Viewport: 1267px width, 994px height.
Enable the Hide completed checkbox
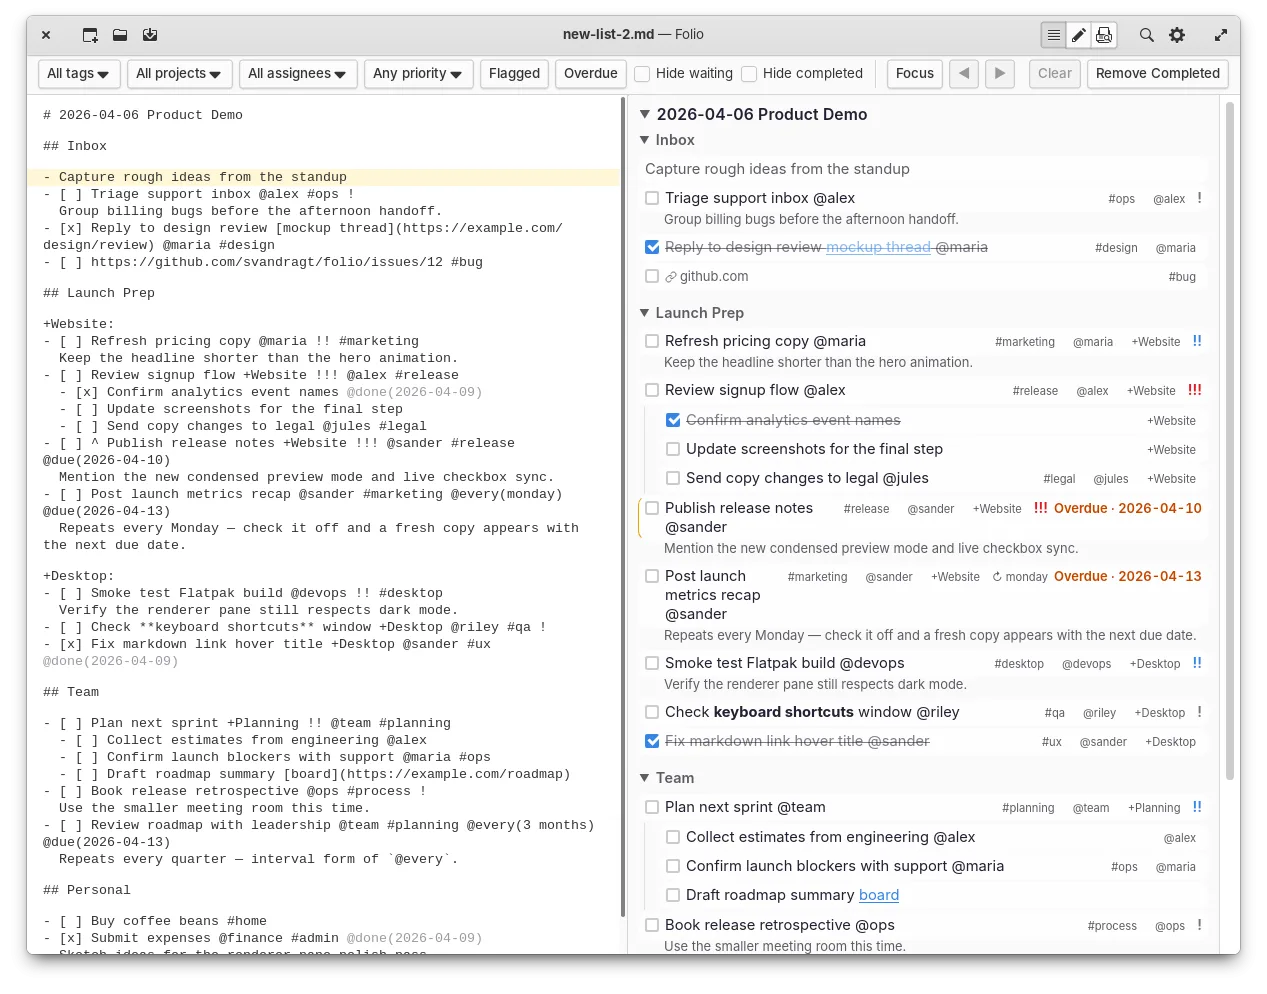[749, 74]
